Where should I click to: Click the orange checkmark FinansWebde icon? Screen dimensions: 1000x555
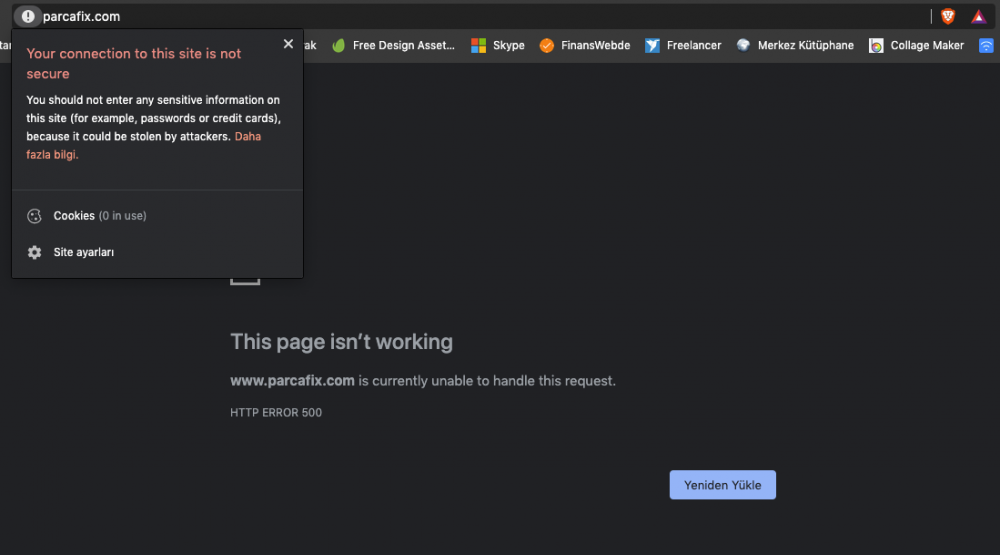coord(547,45)
